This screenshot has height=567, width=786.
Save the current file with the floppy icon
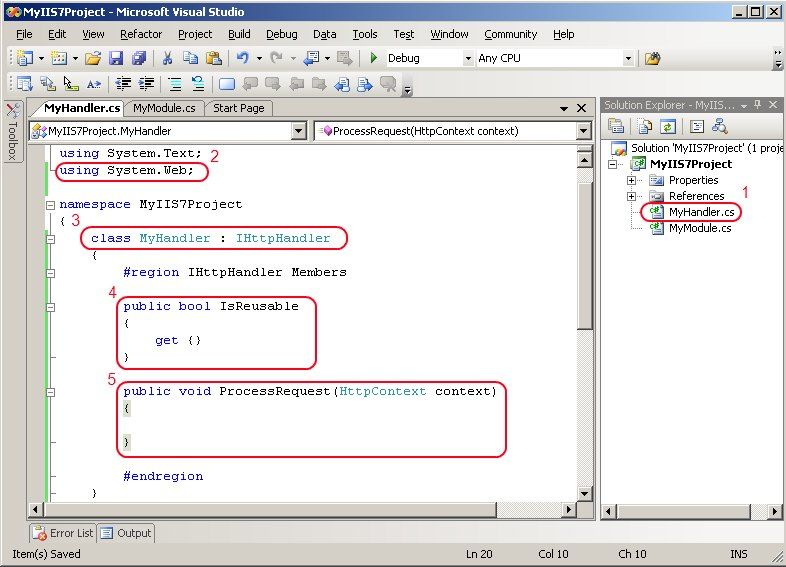116,58
